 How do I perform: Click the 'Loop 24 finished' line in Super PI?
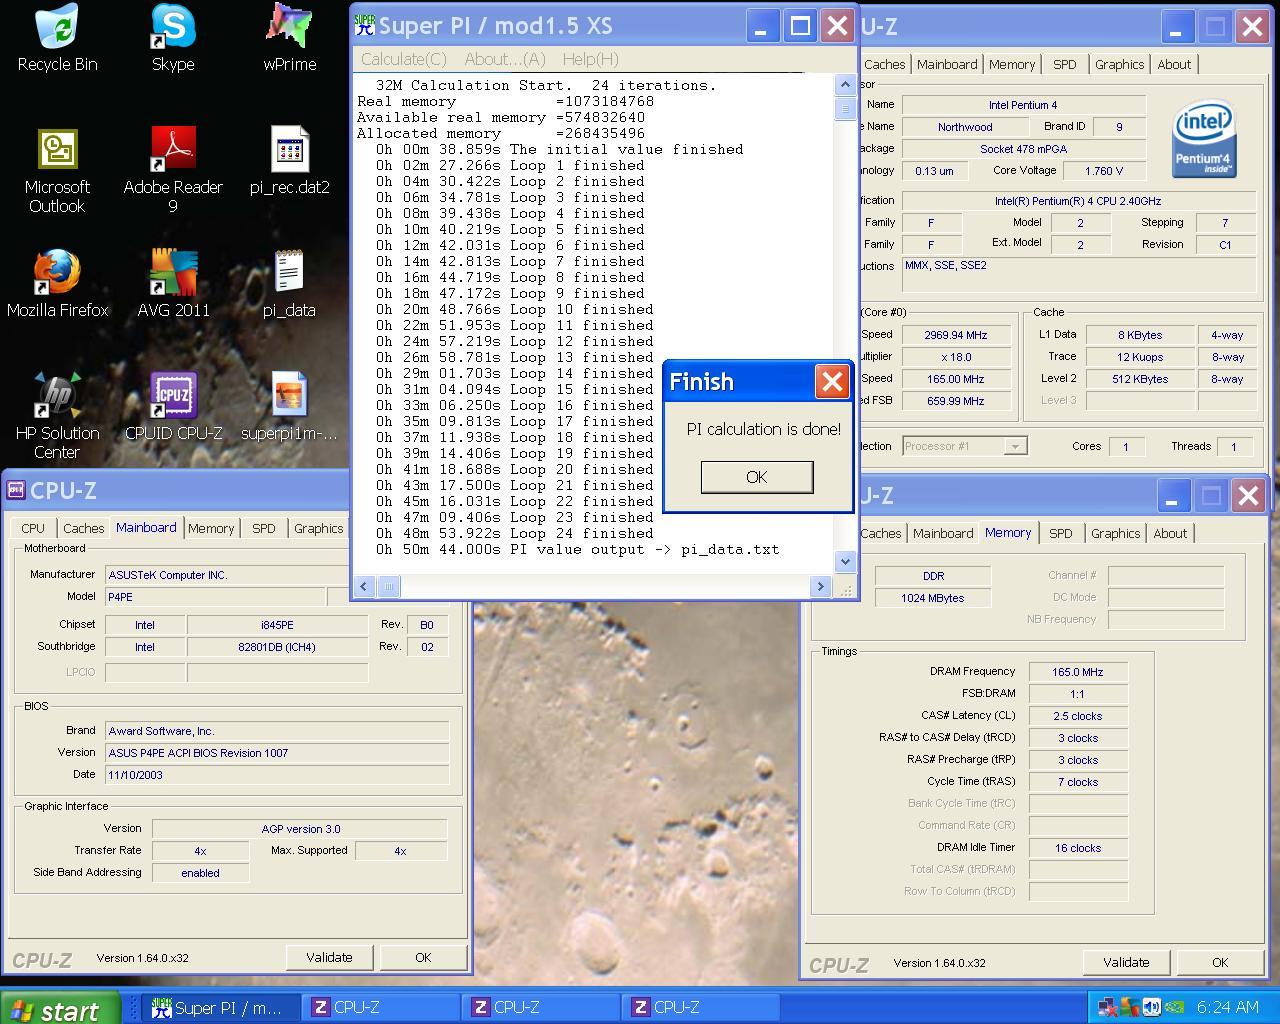tap(516, 533)
